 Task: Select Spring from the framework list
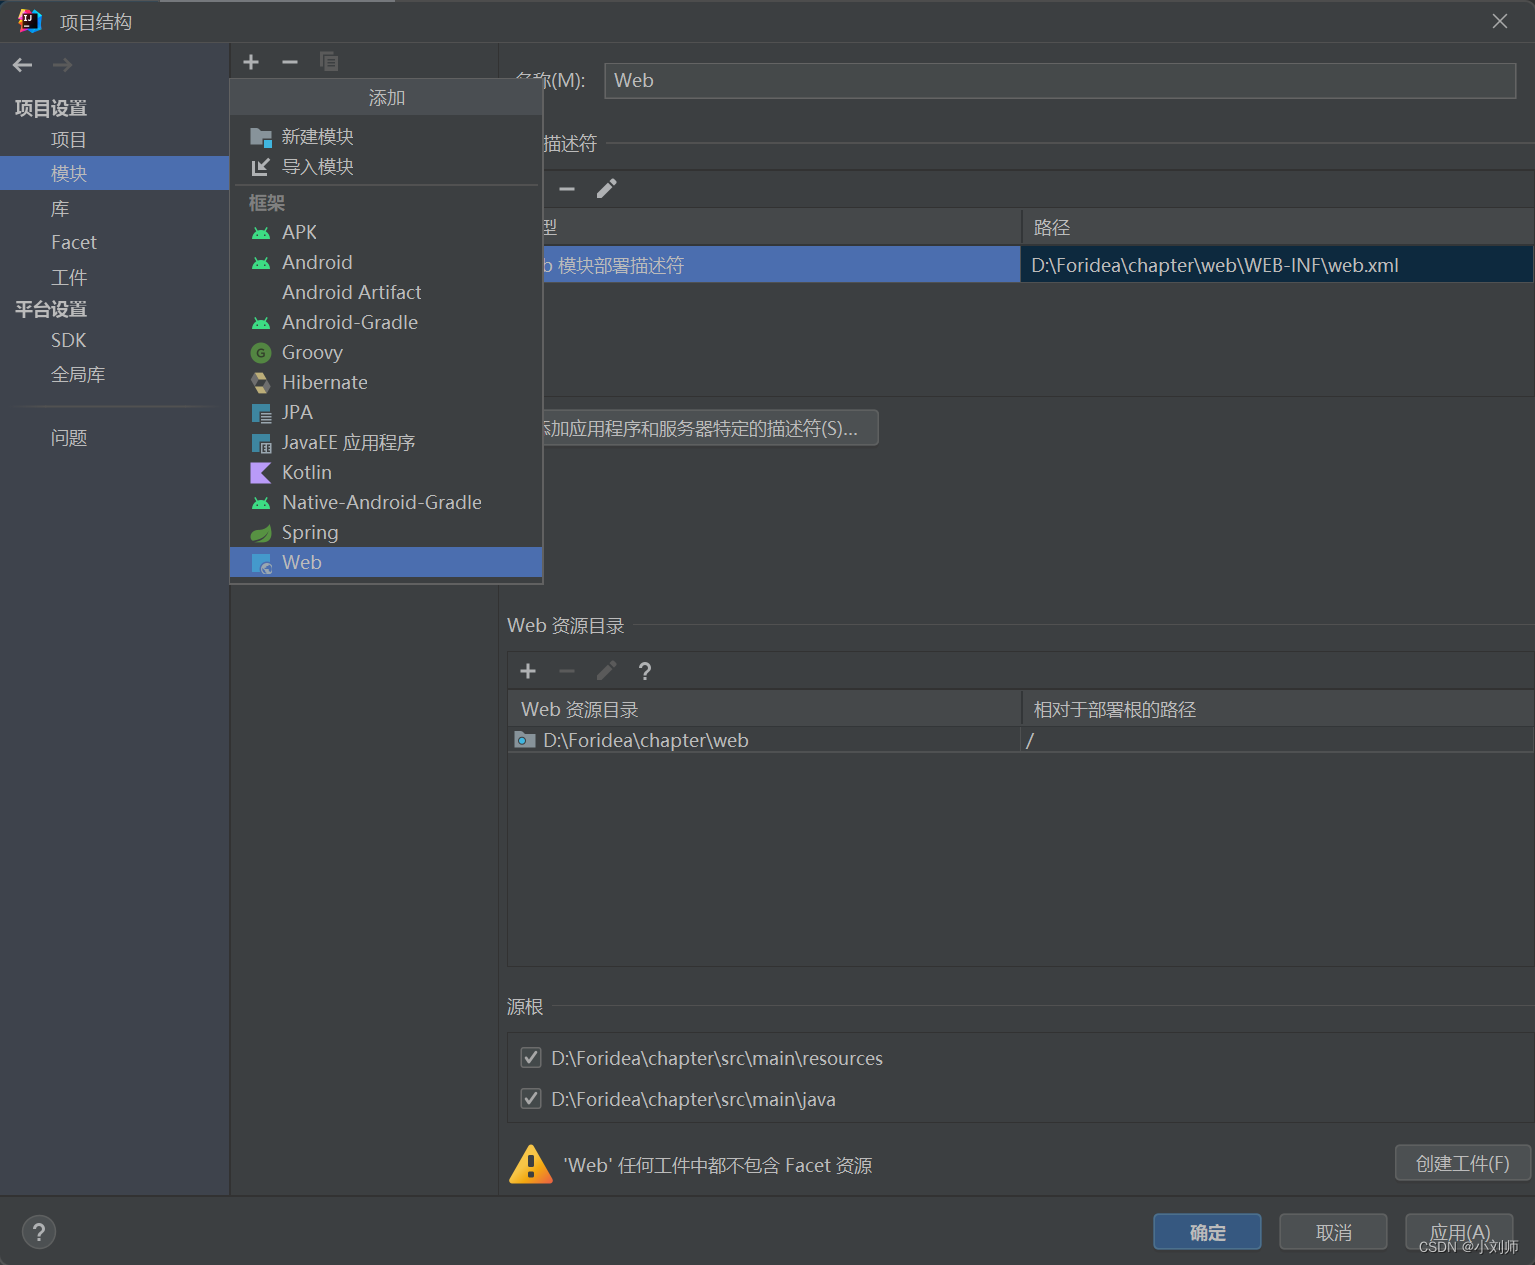pos(309,532)
